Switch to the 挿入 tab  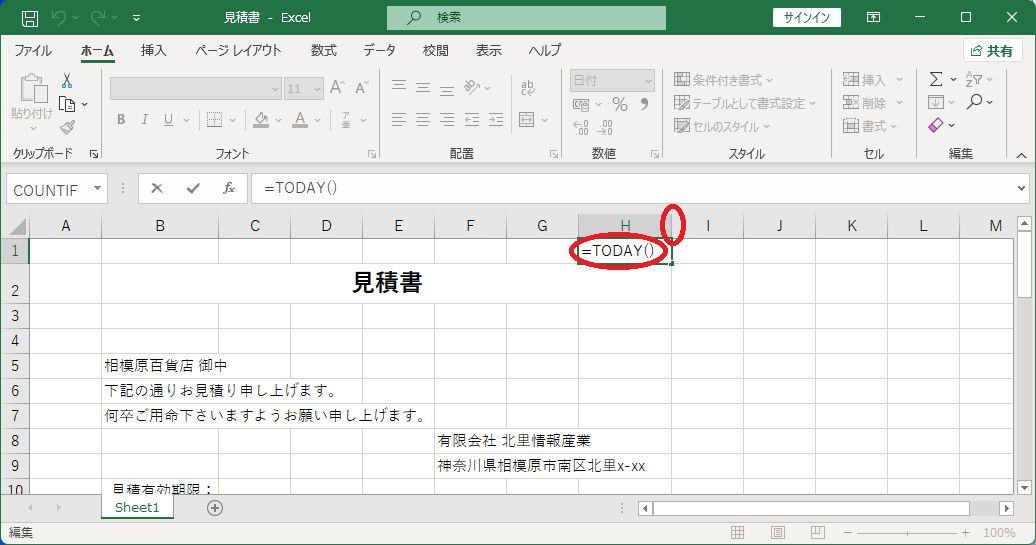coord(153,51)
